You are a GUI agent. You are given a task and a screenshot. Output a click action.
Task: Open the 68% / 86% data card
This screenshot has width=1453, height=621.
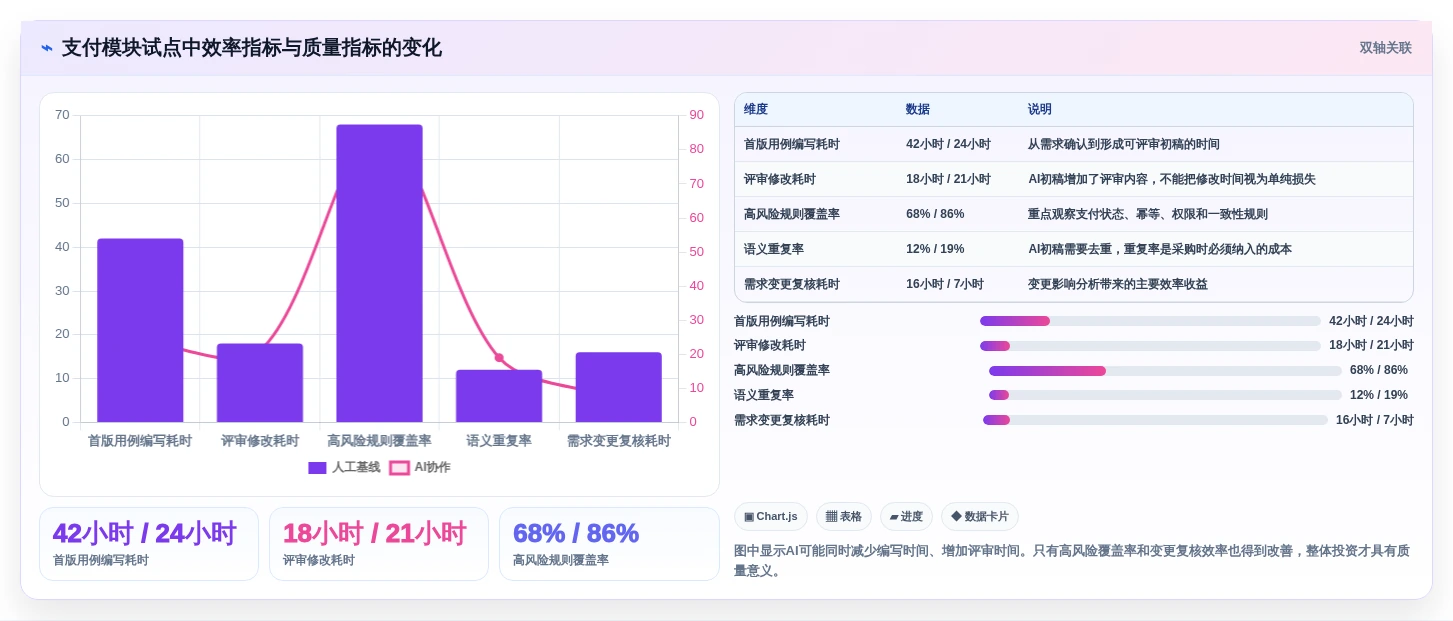(x=609, y=544)
